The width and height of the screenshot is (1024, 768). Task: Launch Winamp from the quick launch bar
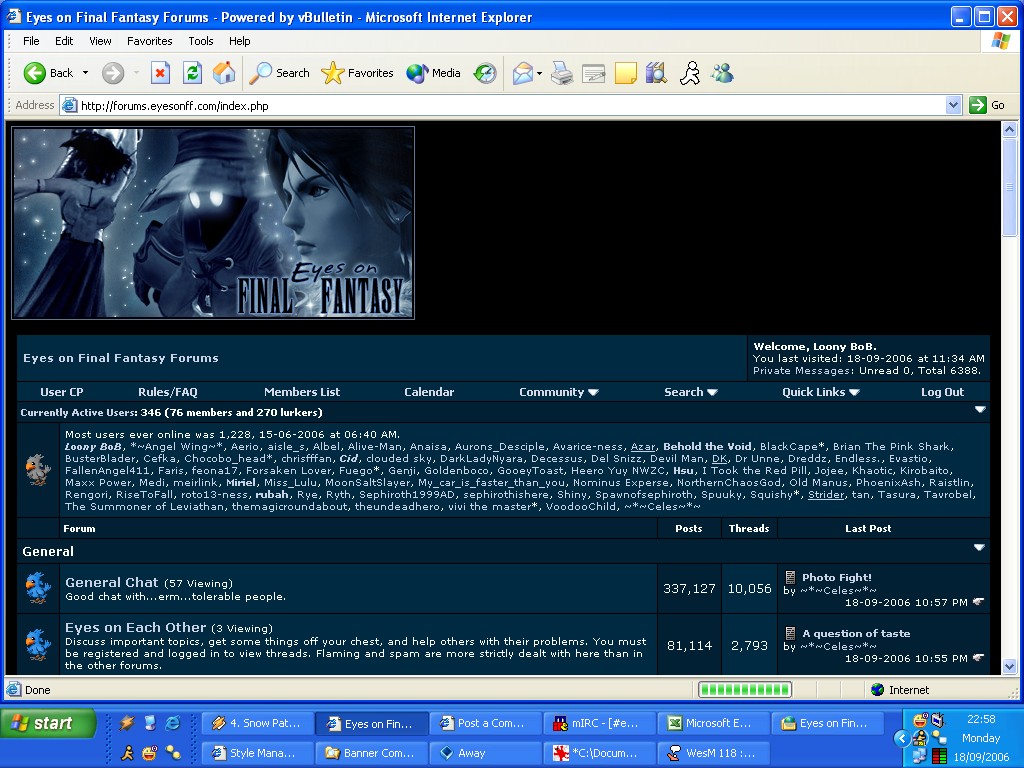pos(127,722)
